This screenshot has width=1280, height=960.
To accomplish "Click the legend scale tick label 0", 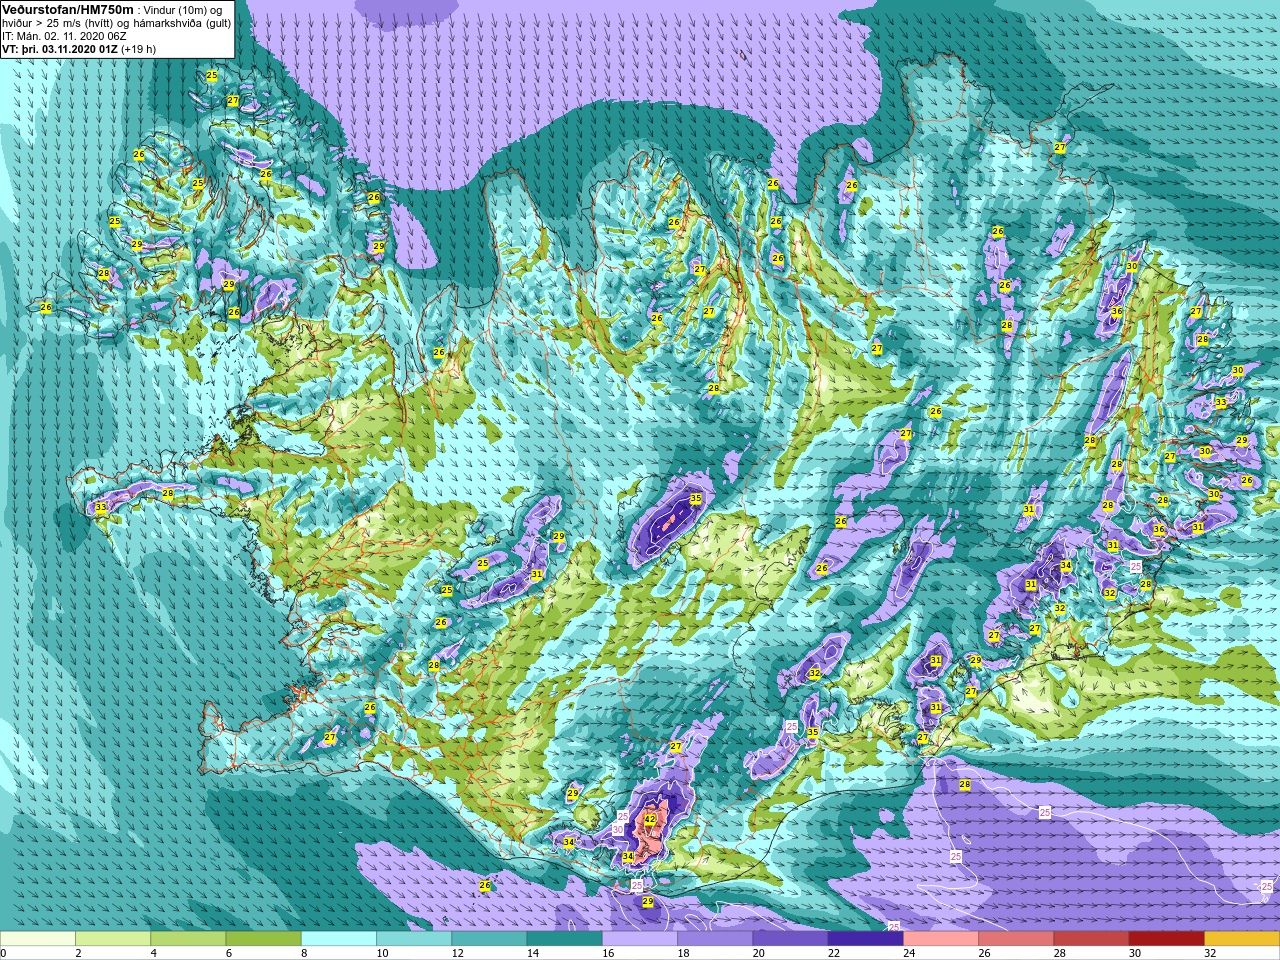I will (x=4, y=953).
